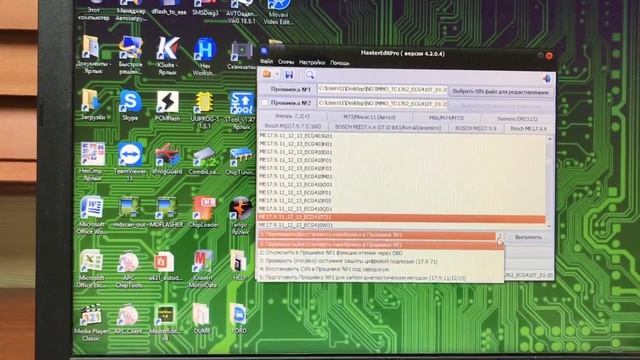Switch to the M86/M74/M73I tab
Viewport: 640px width, 360px height.
[447, 118]
